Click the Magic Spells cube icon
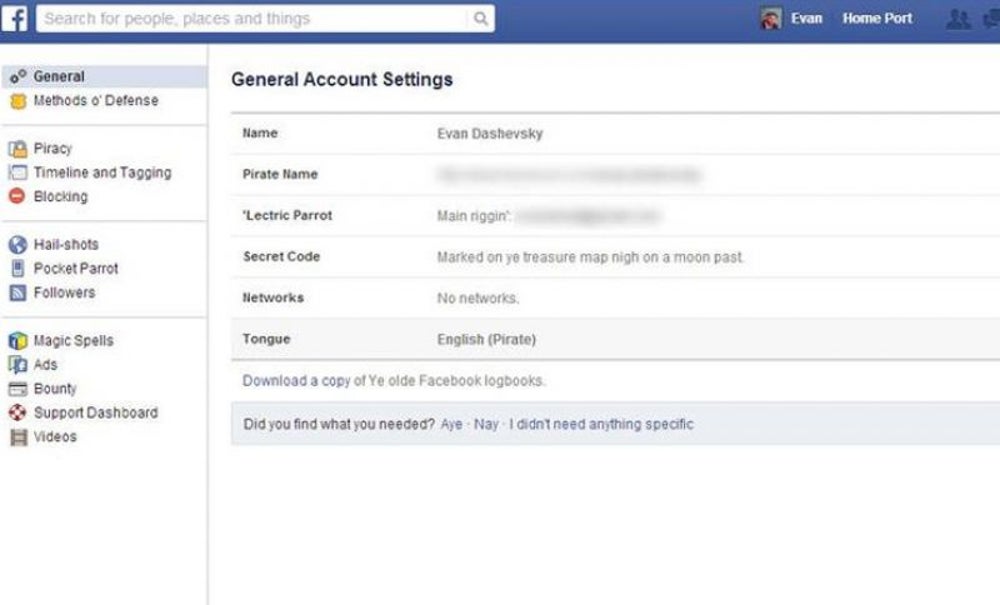The width and height of the screenshot is (1000, 605). pyautogui.click(x=18, y=340)
